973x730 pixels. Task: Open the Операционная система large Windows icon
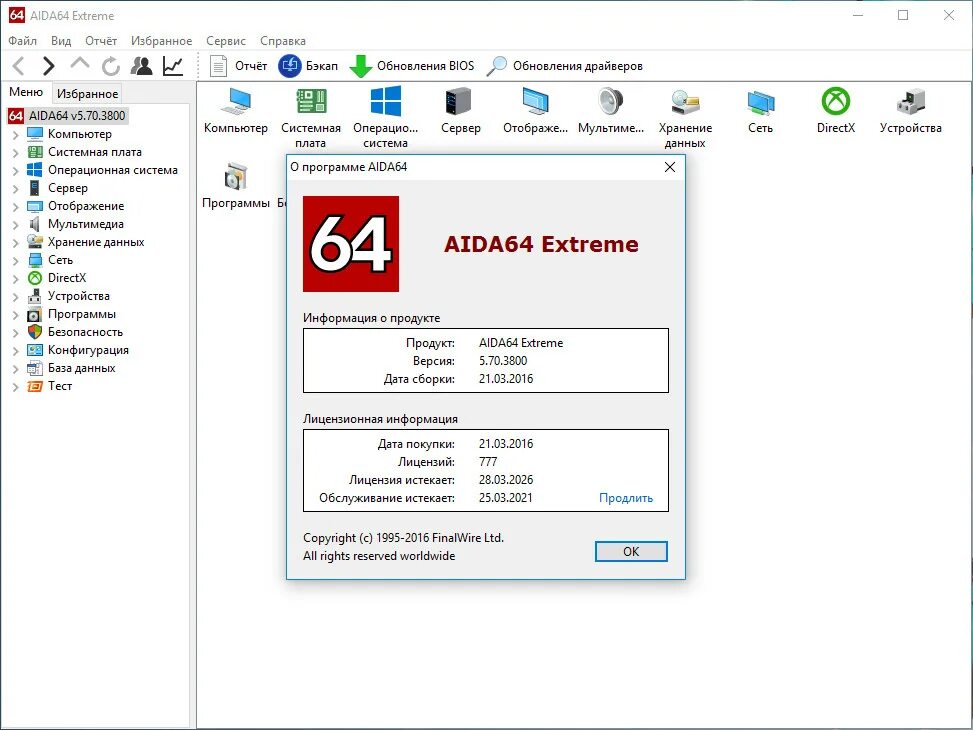tap(385, 119)
